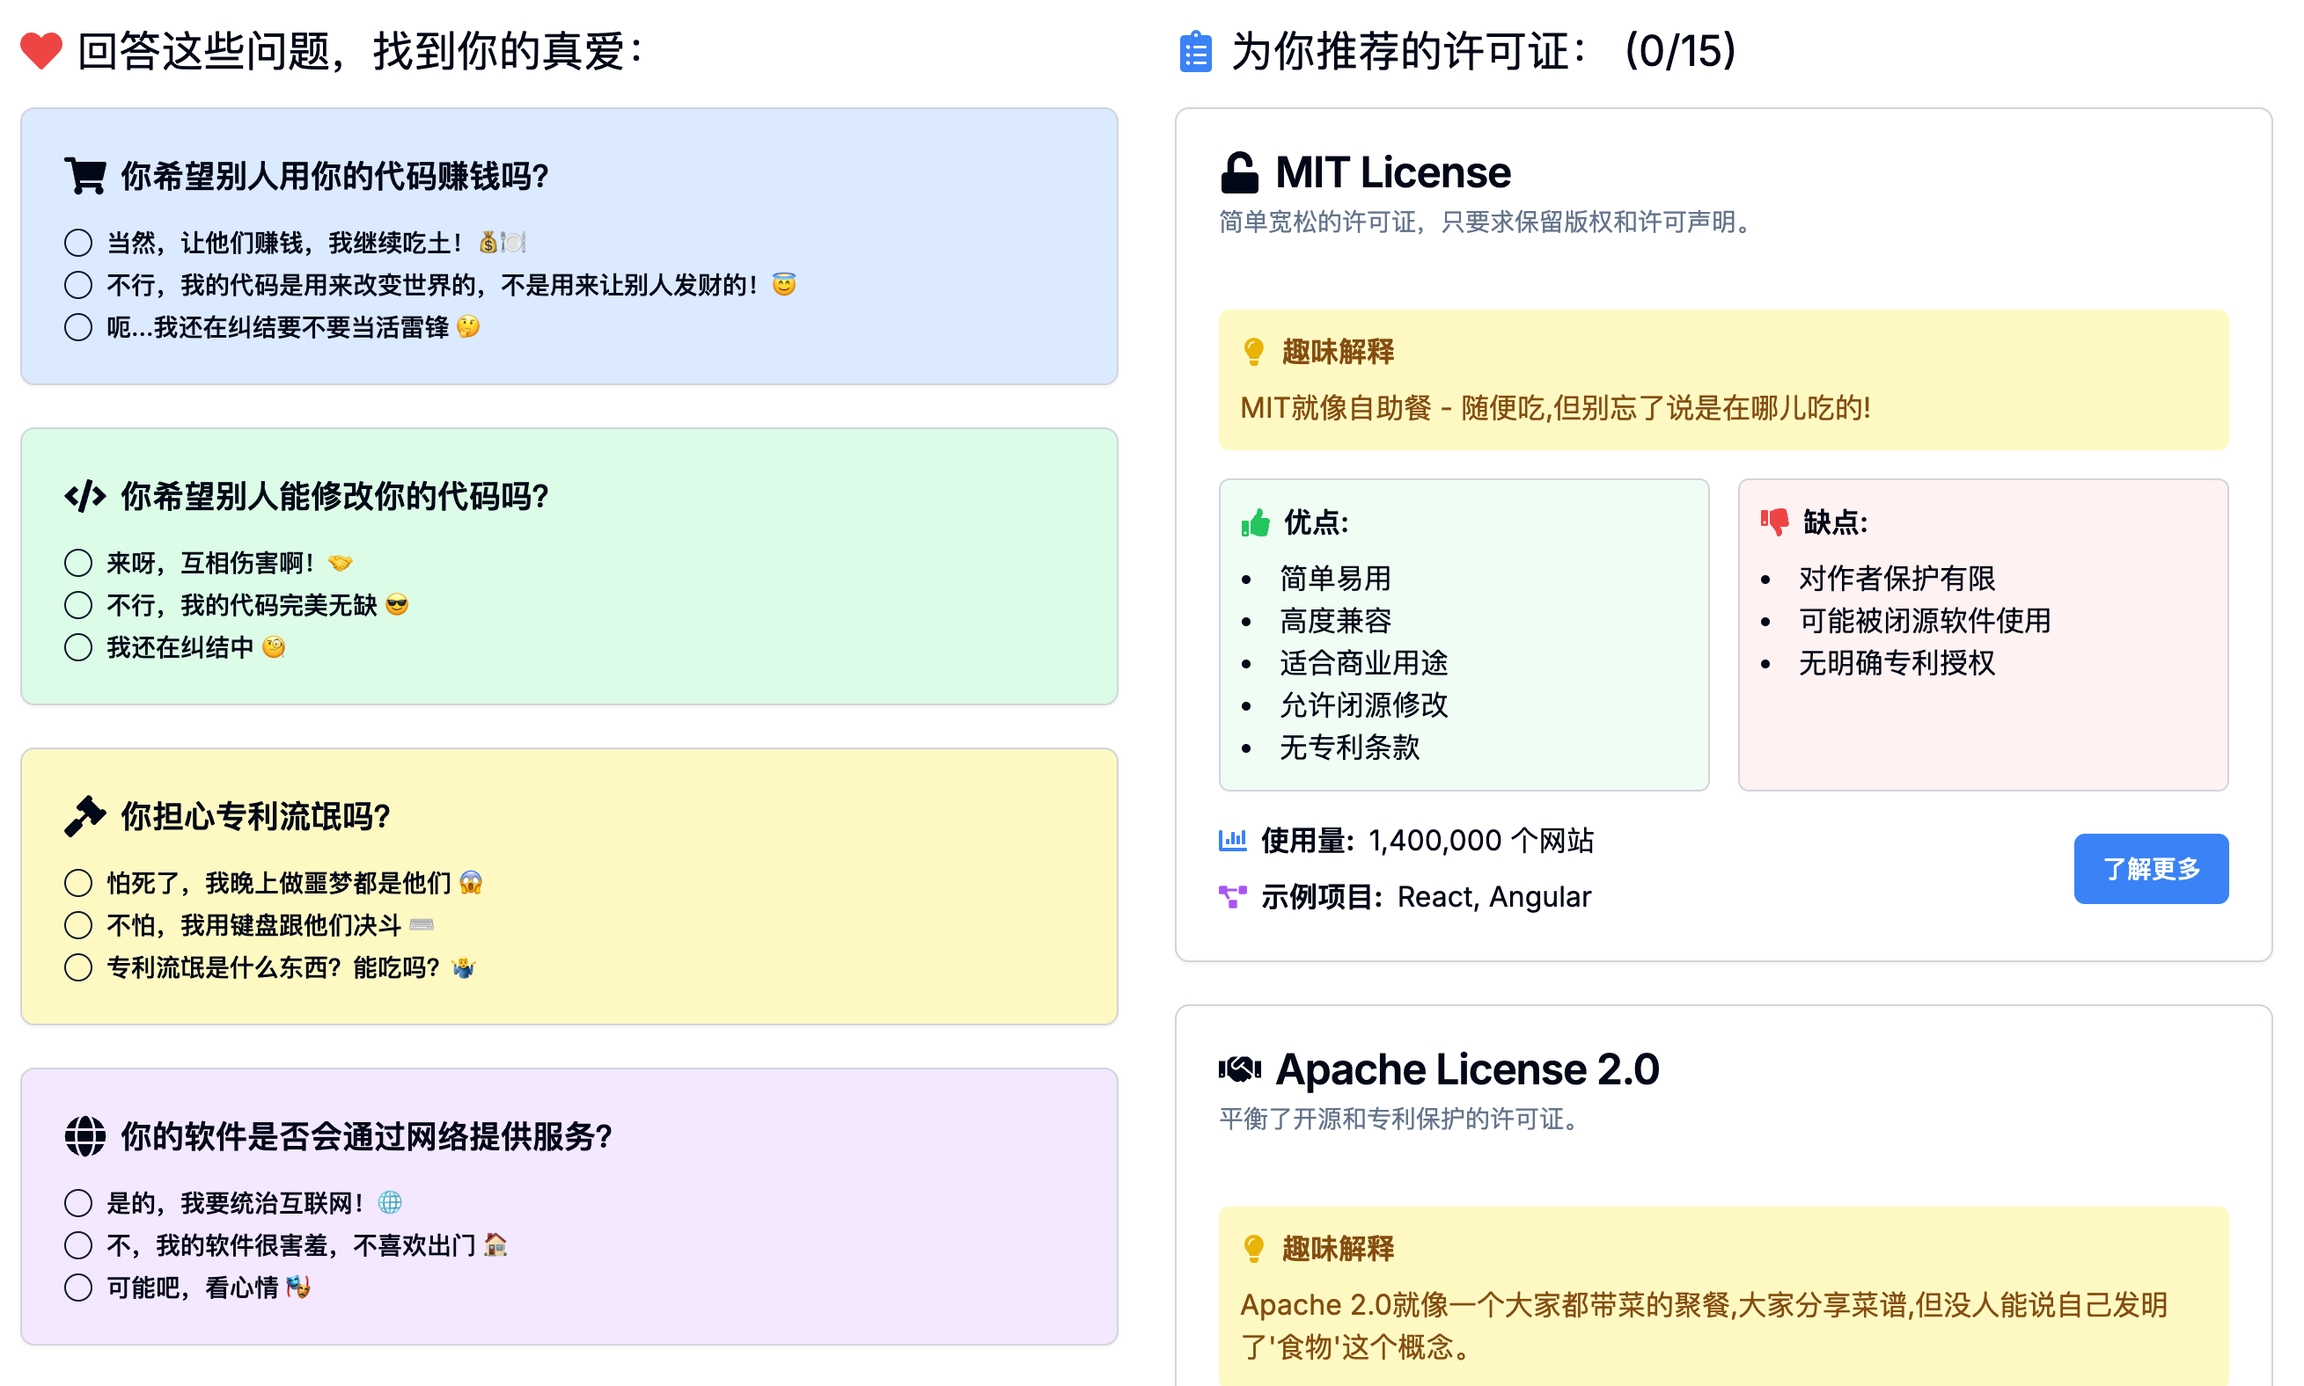Click the Apache License 2.0 heading
The height and width of the screenshot is (1386, 2304).
[x=1467, y=1069]
